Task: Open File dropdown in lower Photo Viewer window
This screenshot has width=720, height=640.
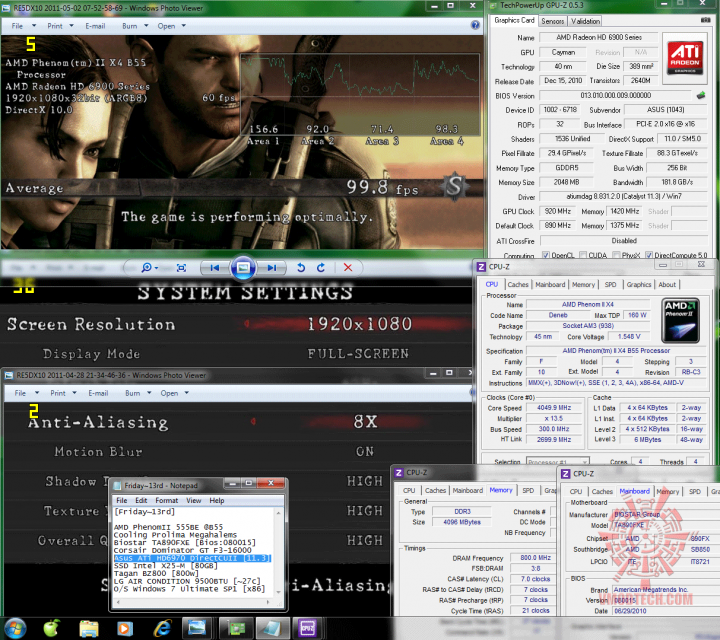Action: coord(26,393)
